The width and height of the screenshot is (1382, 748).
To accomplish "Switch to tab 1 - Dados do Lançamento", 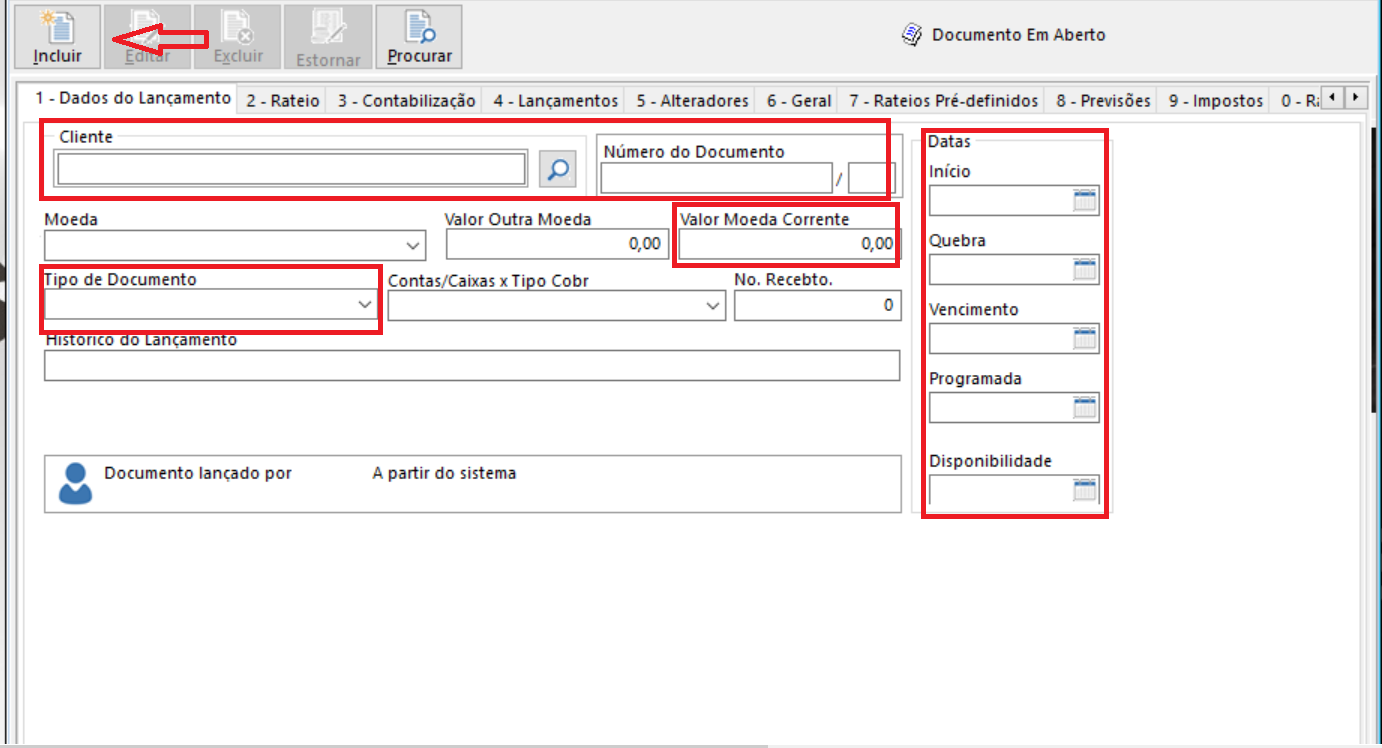I will click(x=132, y=98).
